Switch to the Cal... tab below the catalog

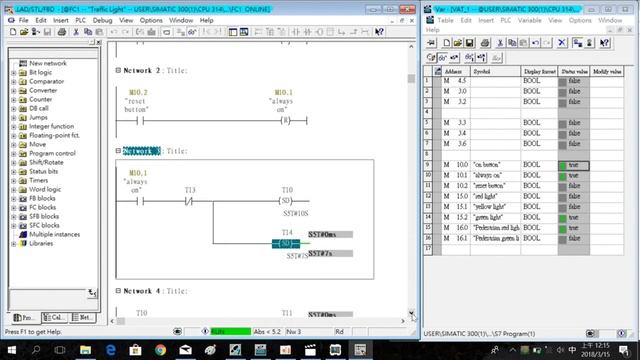click(54, 317)
